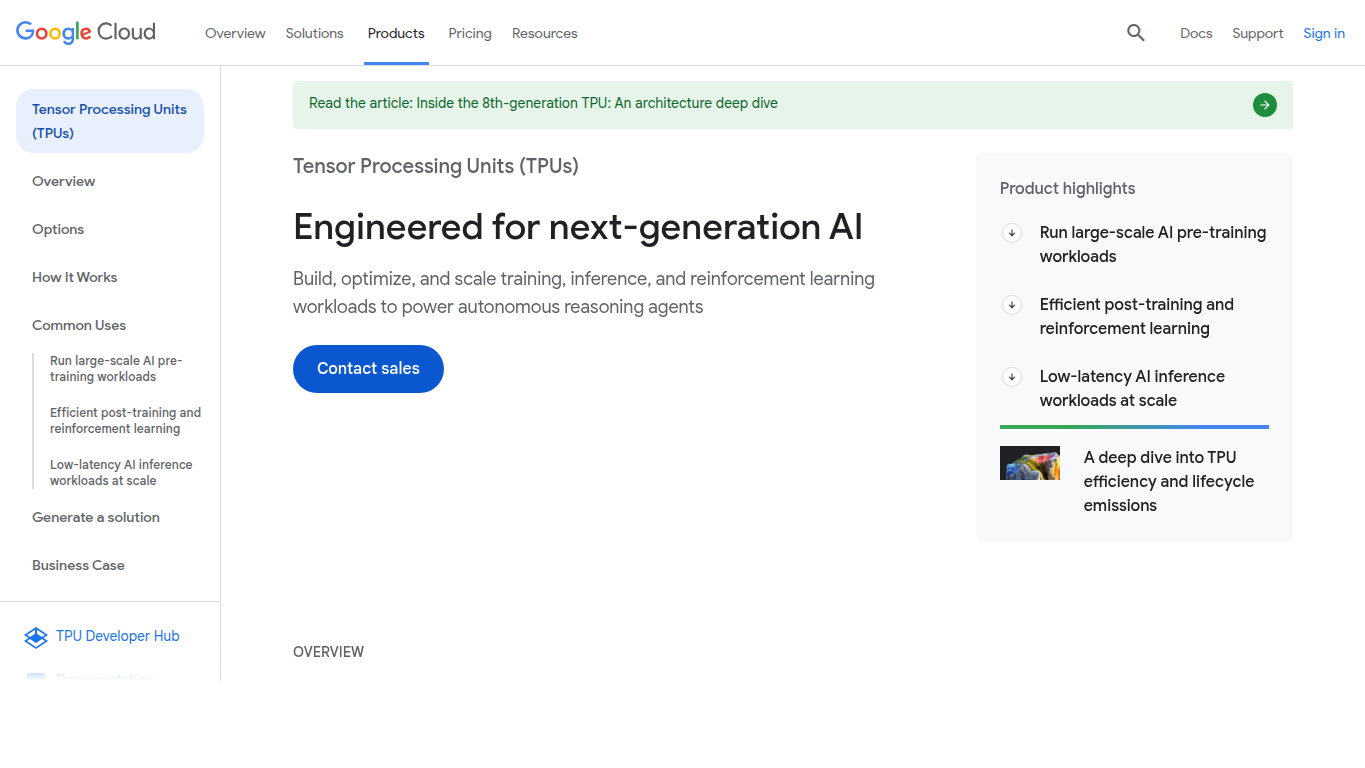Viewport: 1365px width, 768px height.
Task: Open the search magnifier icon
Action: click(x=1135, y=33)
